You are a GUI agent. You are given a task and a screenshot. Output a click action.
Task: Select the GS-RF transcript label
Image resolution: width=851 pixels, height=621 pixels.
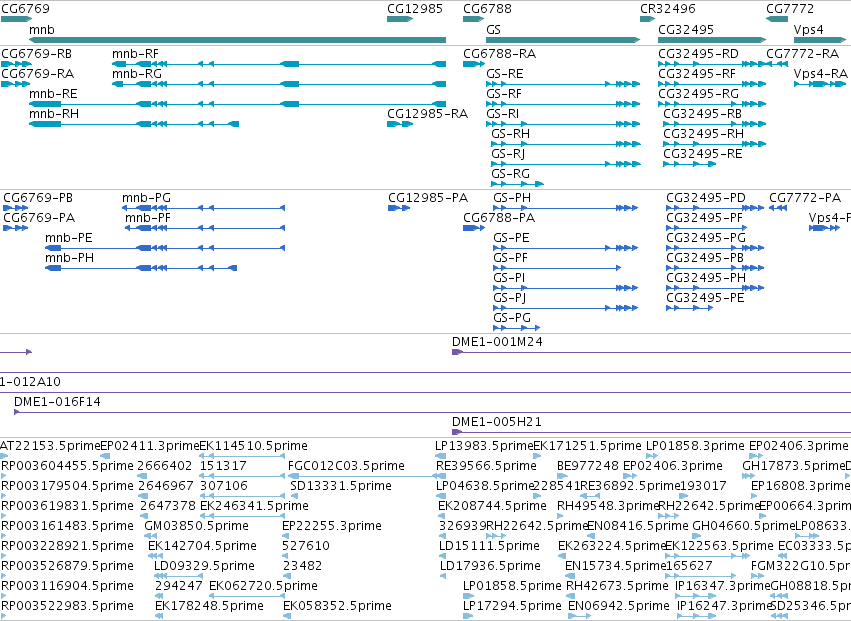(504, 93)
